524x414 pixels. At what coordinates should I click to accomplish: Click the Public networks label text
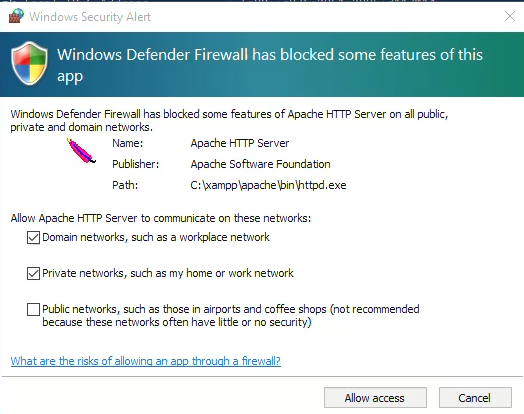click(231, 315)
